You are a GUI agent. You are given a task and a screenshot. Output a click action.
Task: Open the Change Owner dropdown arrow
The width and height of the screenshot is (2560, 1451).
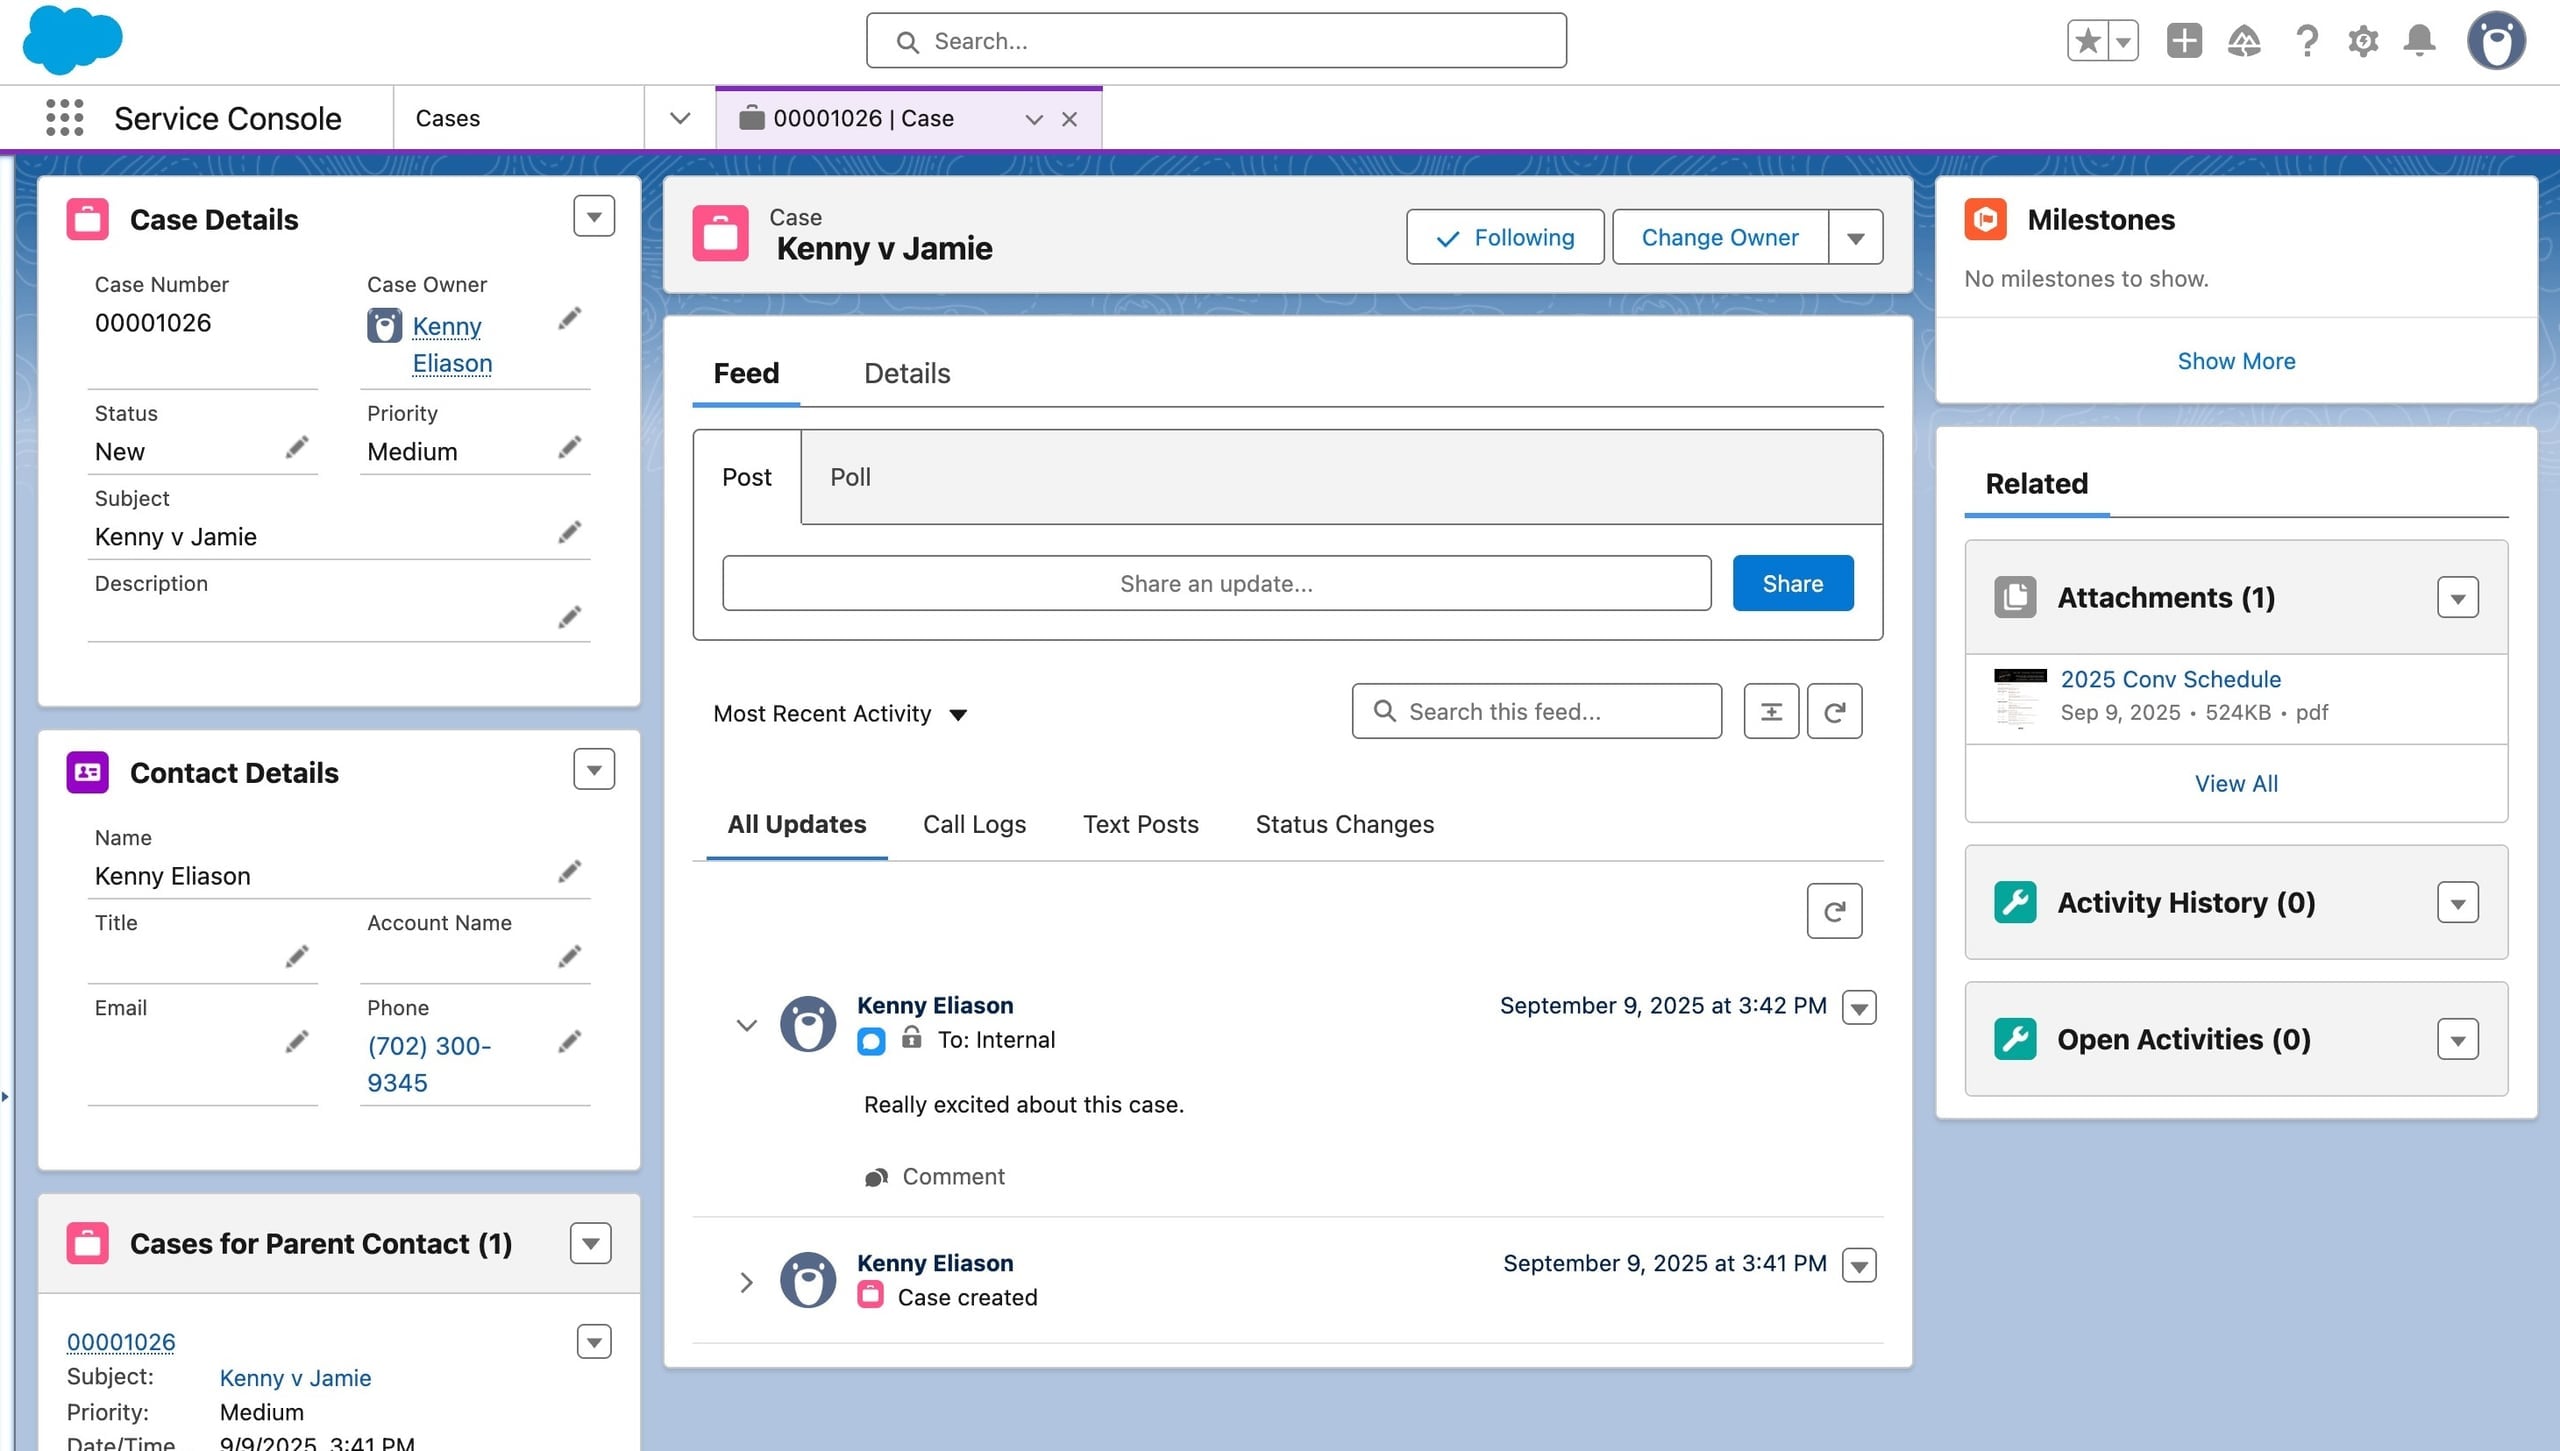click(x=1855, y=237)
